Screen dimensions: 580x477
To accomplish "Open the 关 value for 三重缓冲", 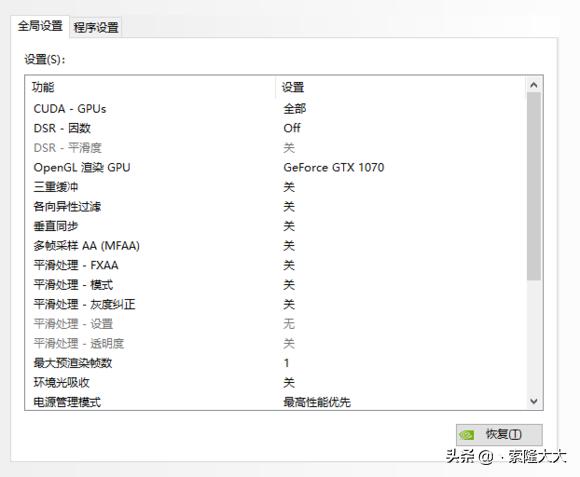I will [x=289, y=187].
